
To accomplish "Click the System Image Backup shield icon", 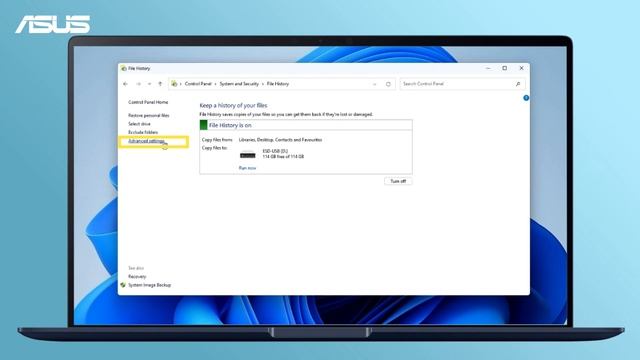I will point(123,285).
